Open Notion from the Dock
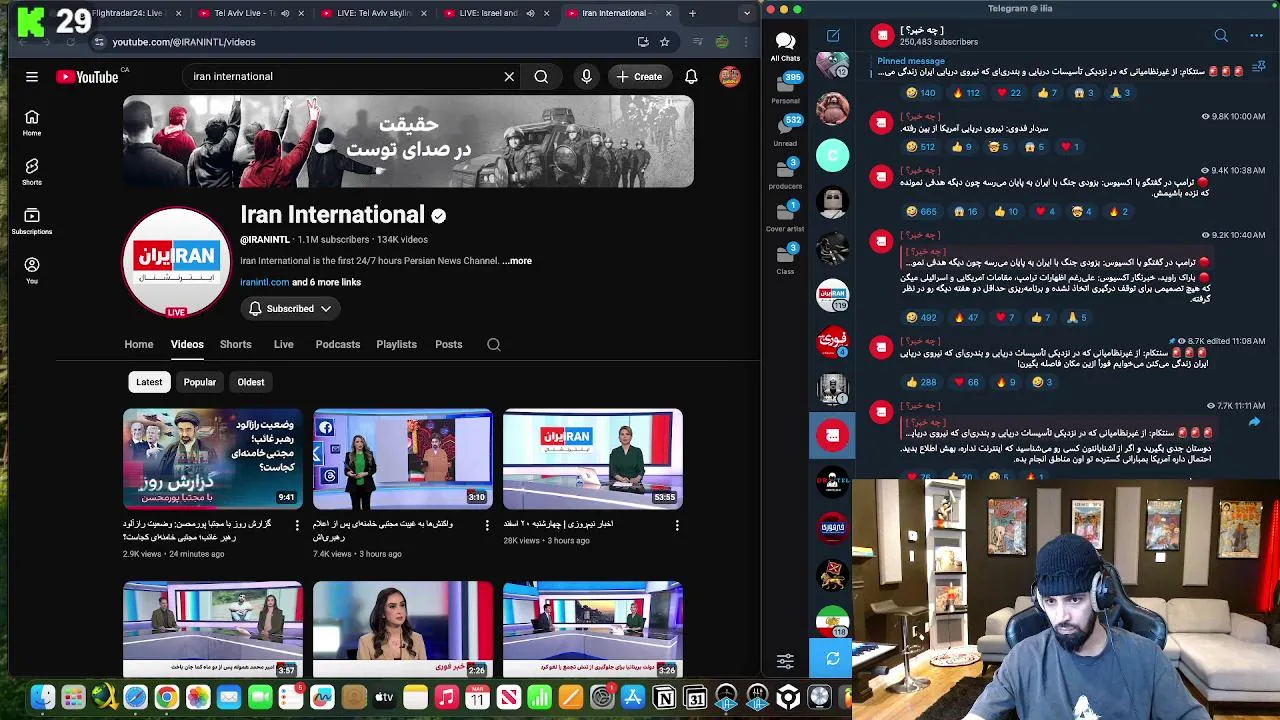 click(x=664, y=697)
